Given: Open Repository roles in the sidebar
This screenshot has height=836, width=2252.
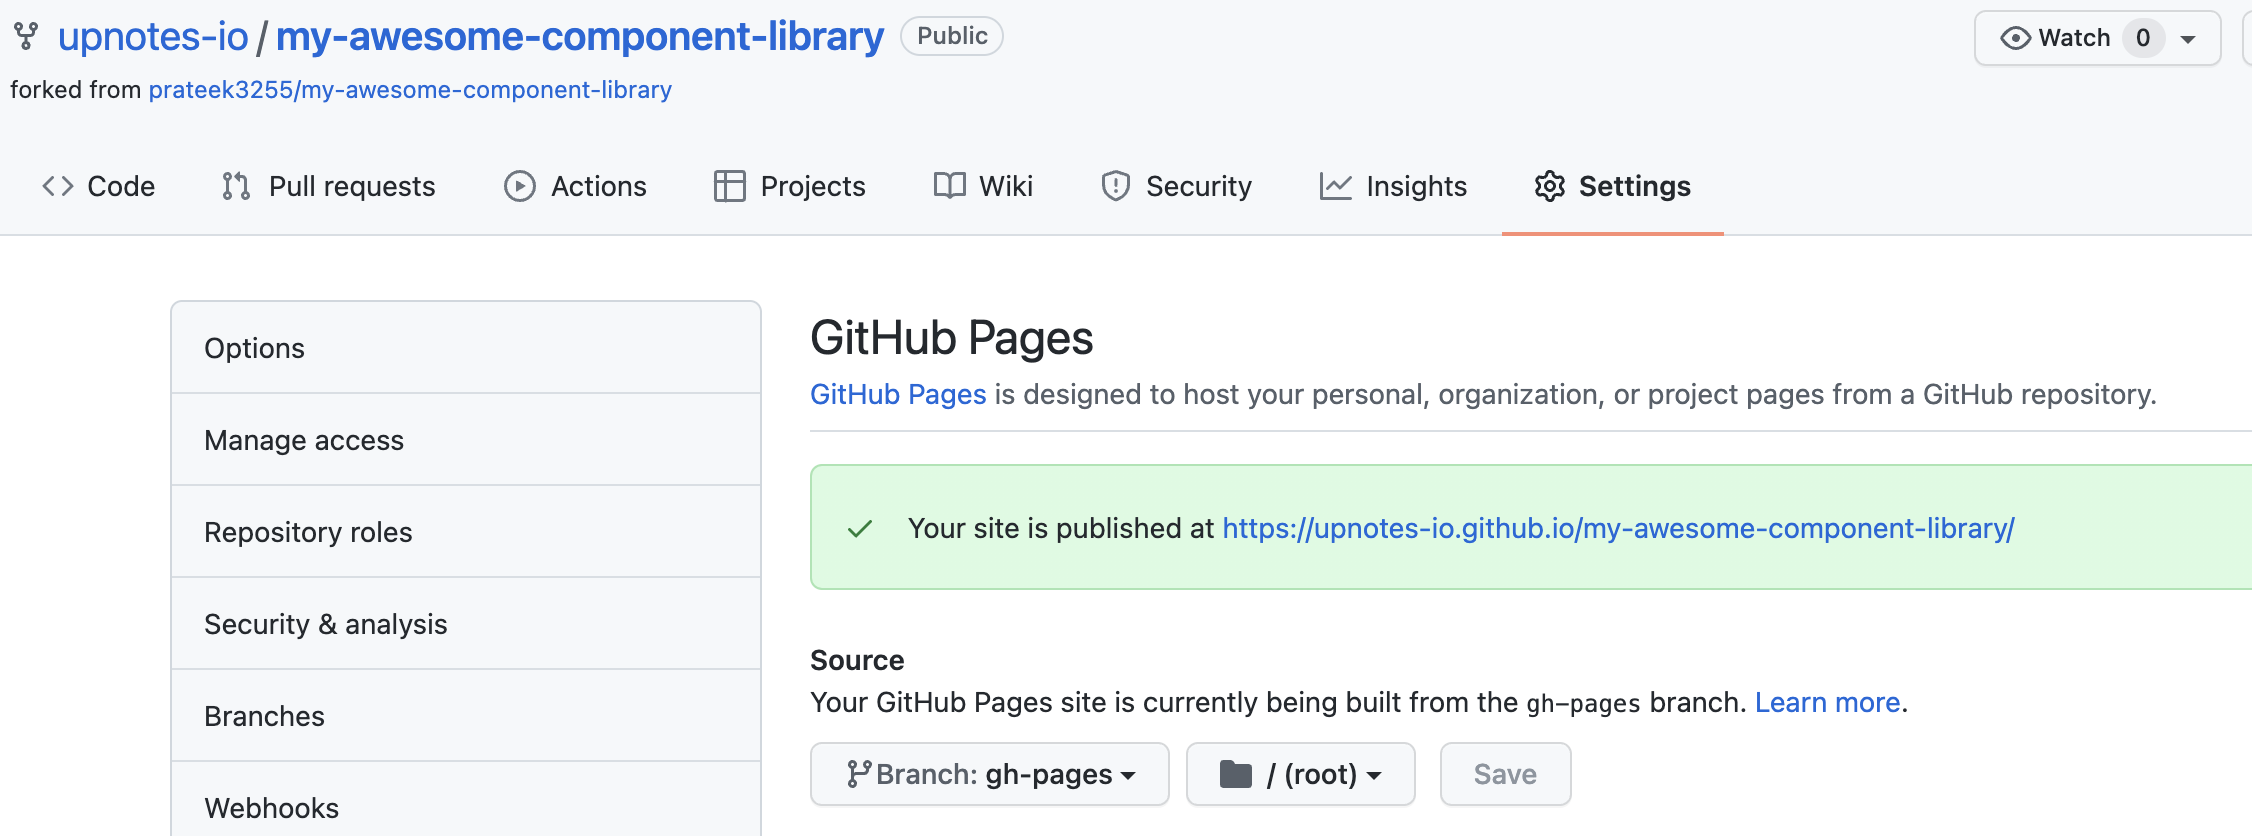Looking at the screenshot, I should pyautogui.click(x=466, y=532).
